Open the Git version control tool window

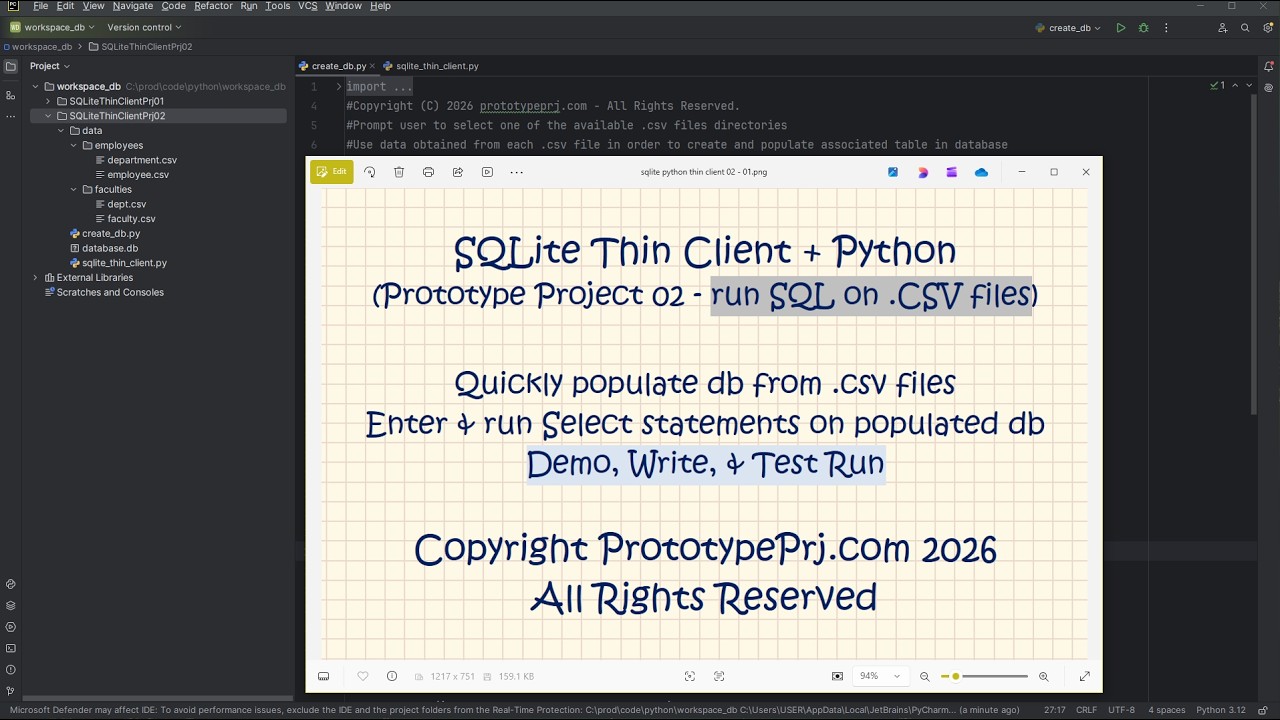[11, 691]
